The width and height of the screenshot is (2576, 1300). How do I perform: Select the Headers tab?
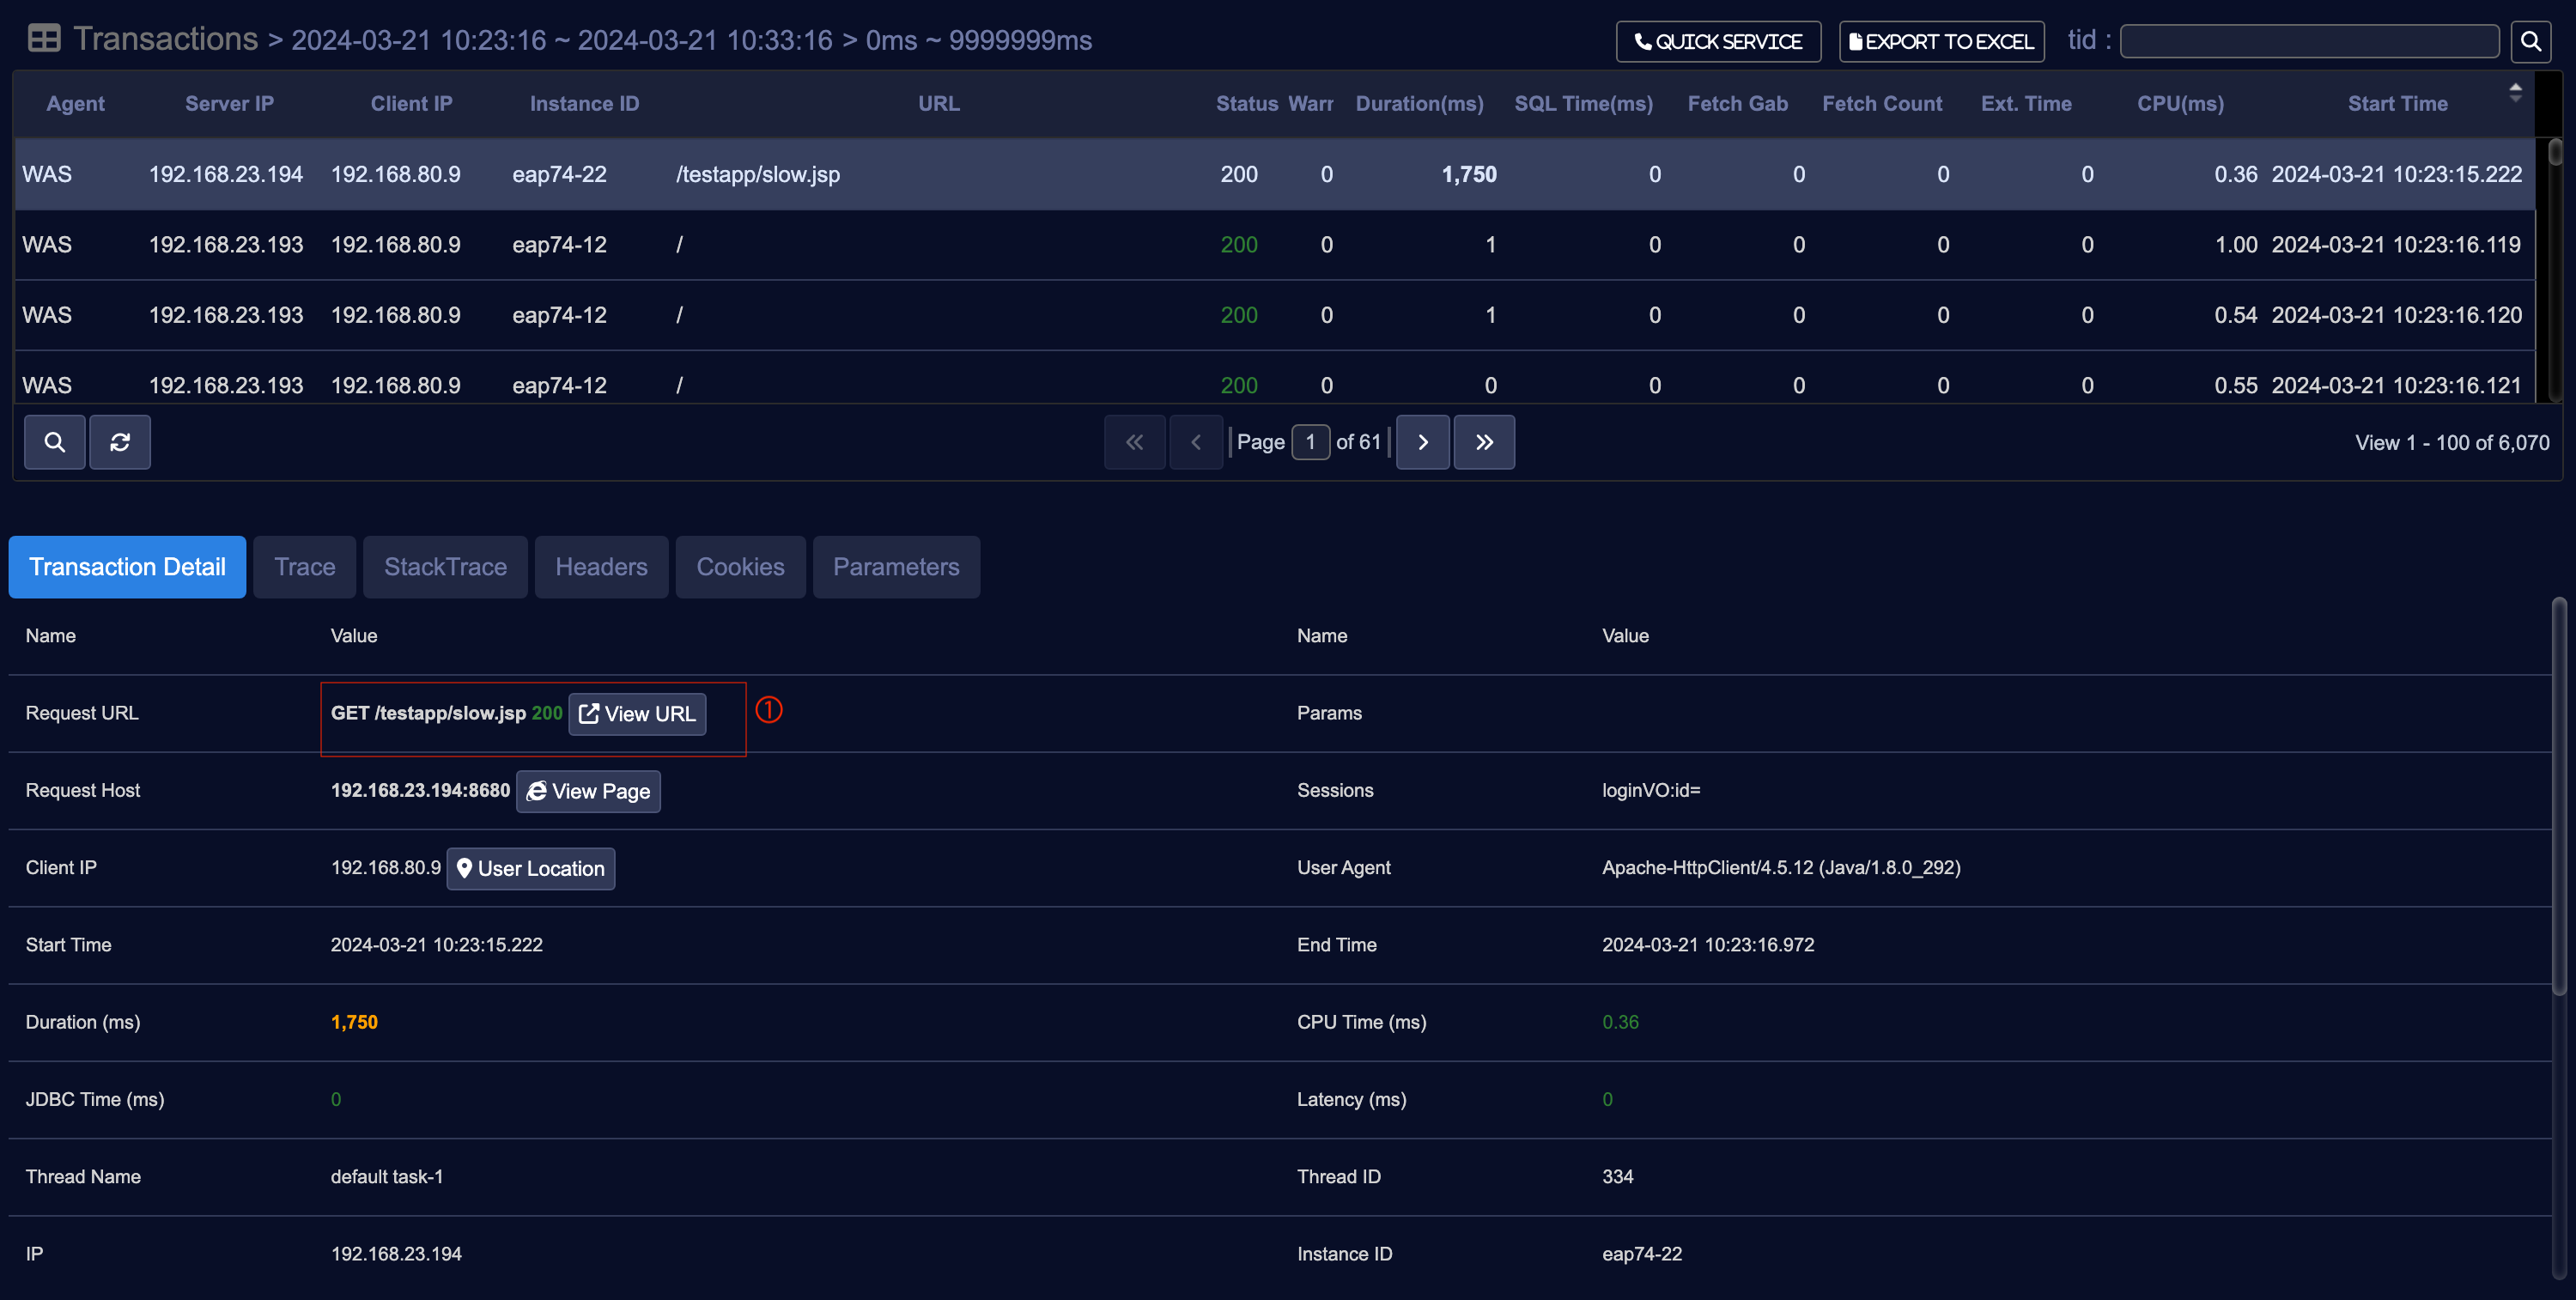tap(601, 567)
